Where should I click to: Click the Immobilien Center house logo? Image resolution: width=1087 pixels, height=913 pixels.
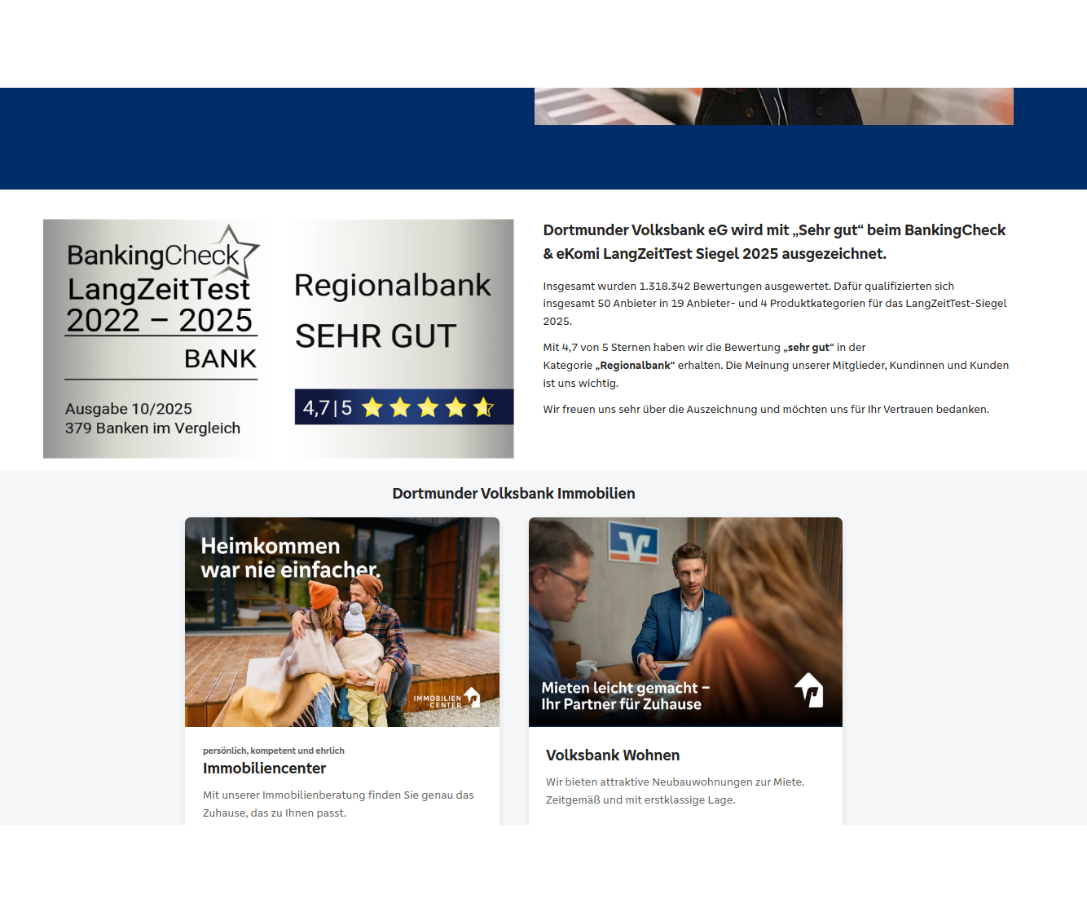pos(471,697)
